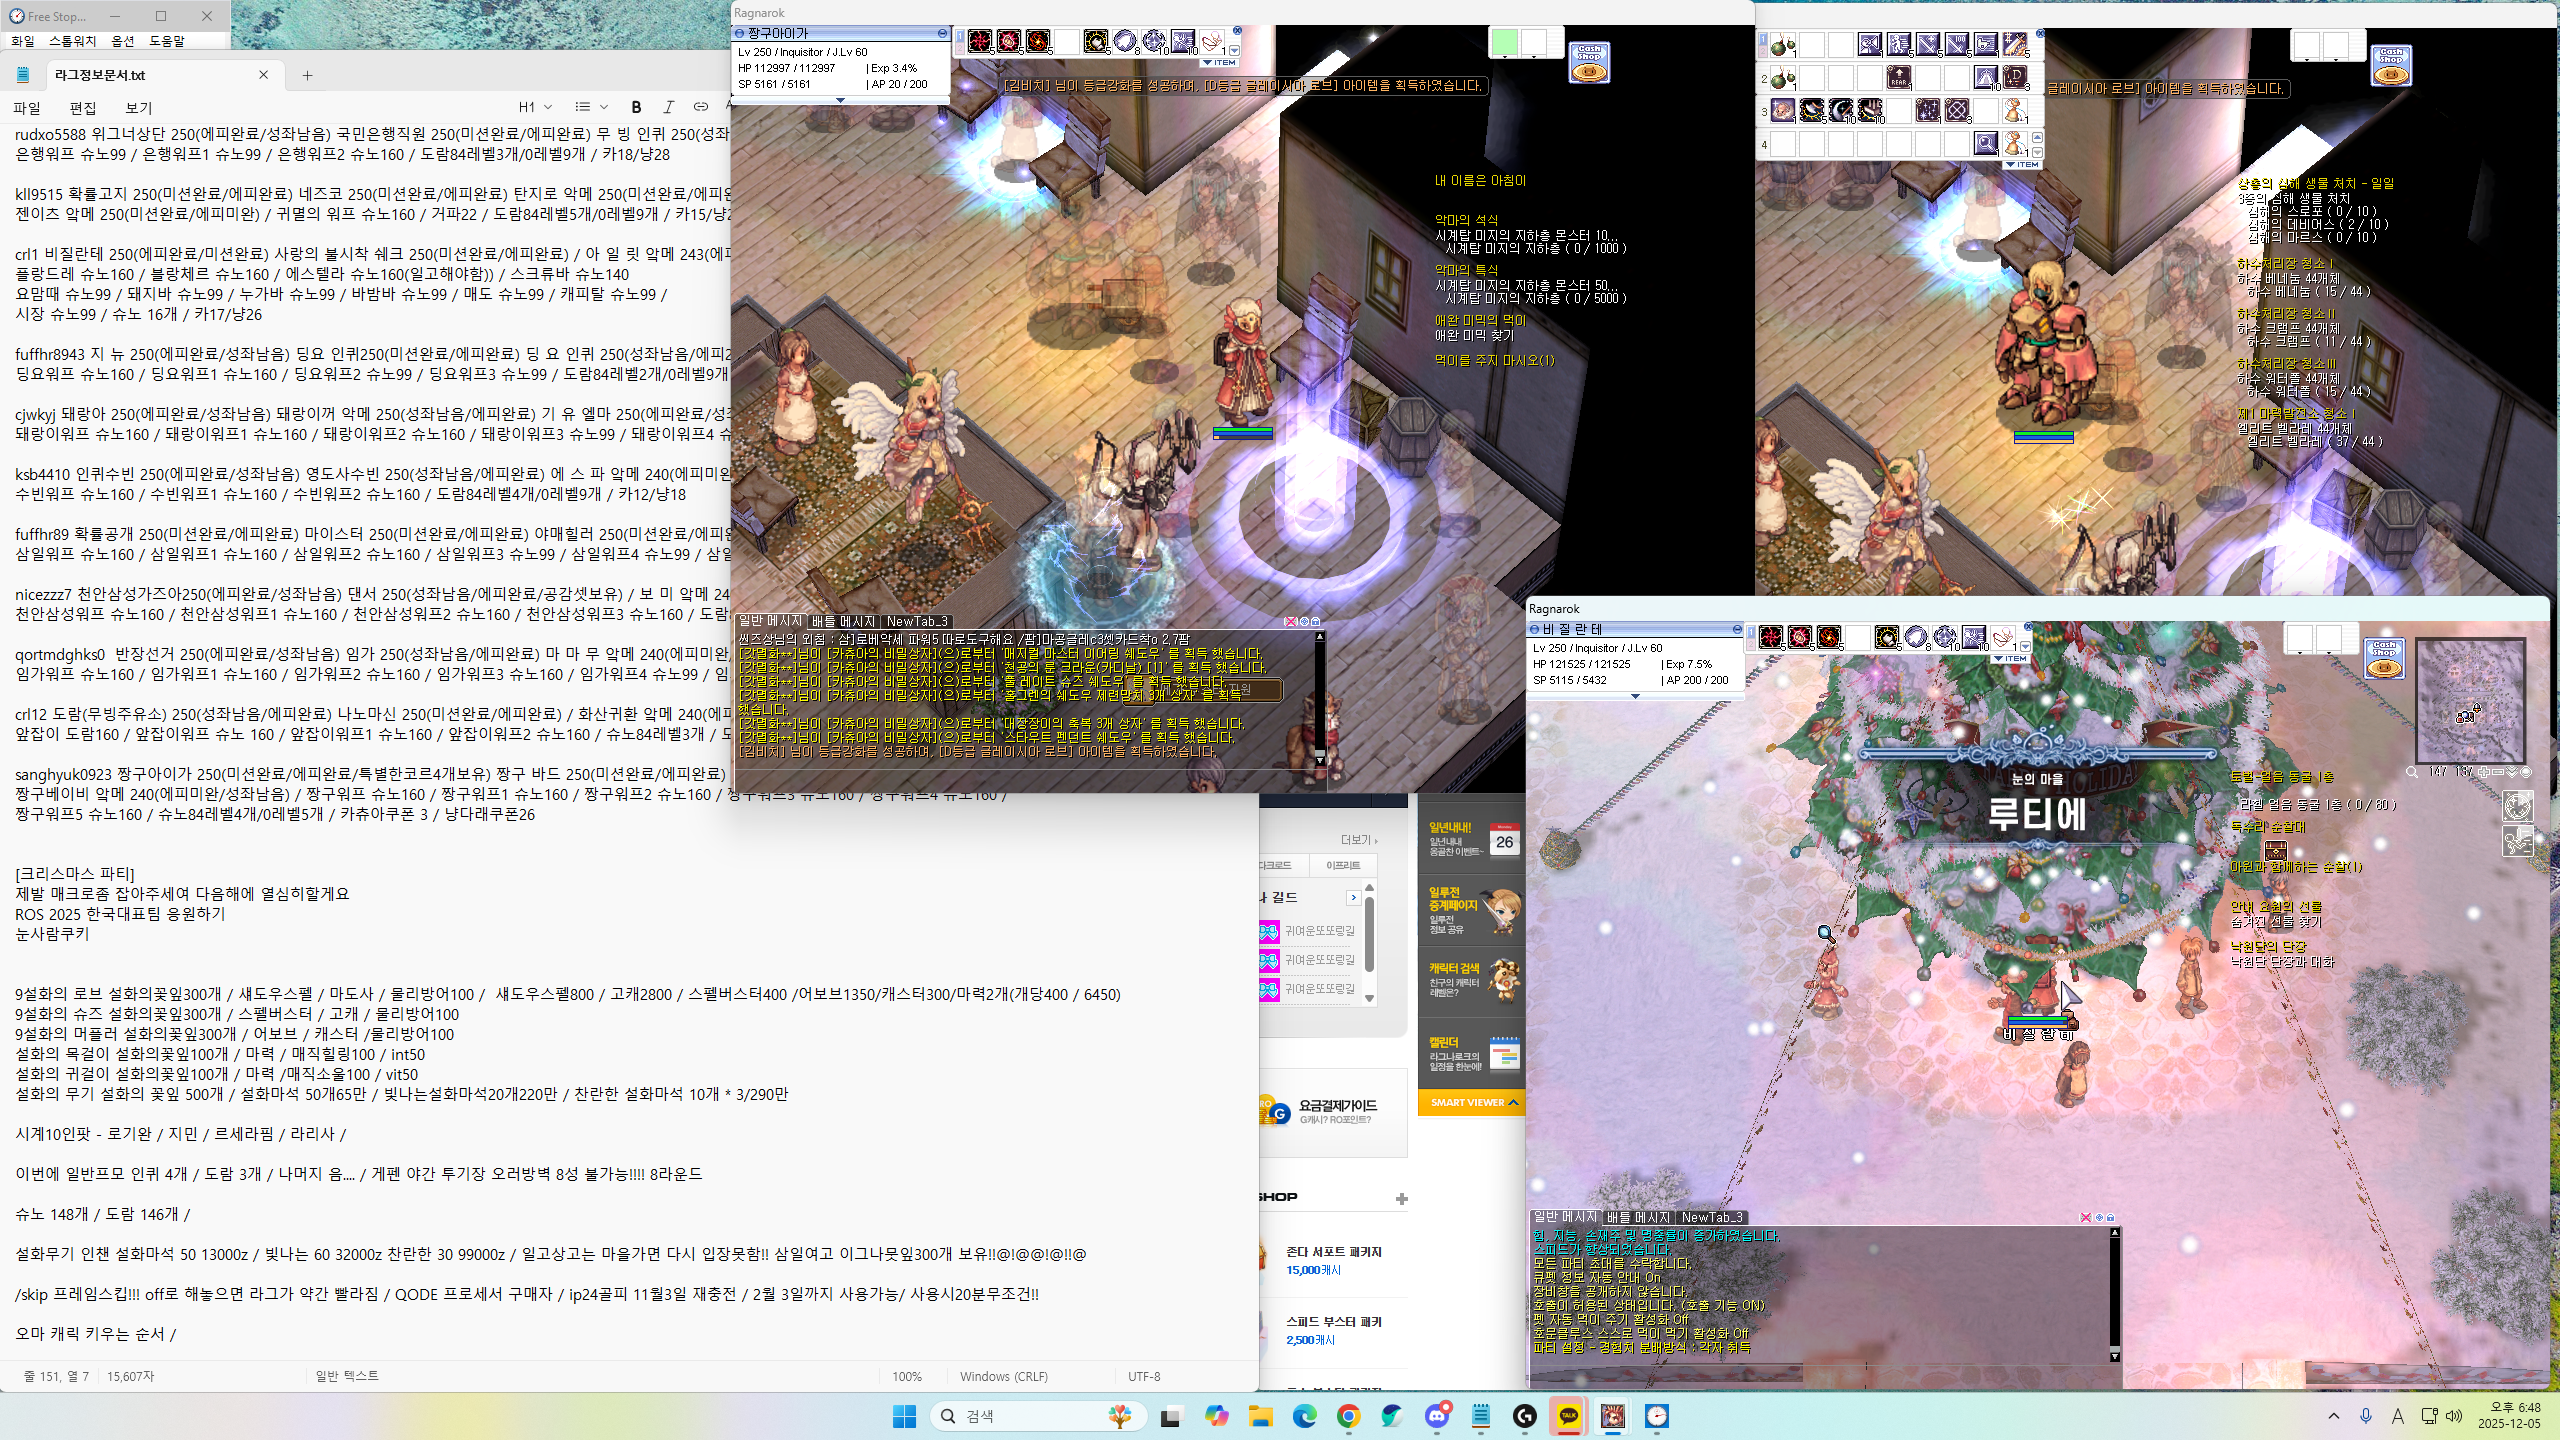Click the 옵션 menu in Free Stopwatch
The image size is (2560, 1440).
point(123,41)
